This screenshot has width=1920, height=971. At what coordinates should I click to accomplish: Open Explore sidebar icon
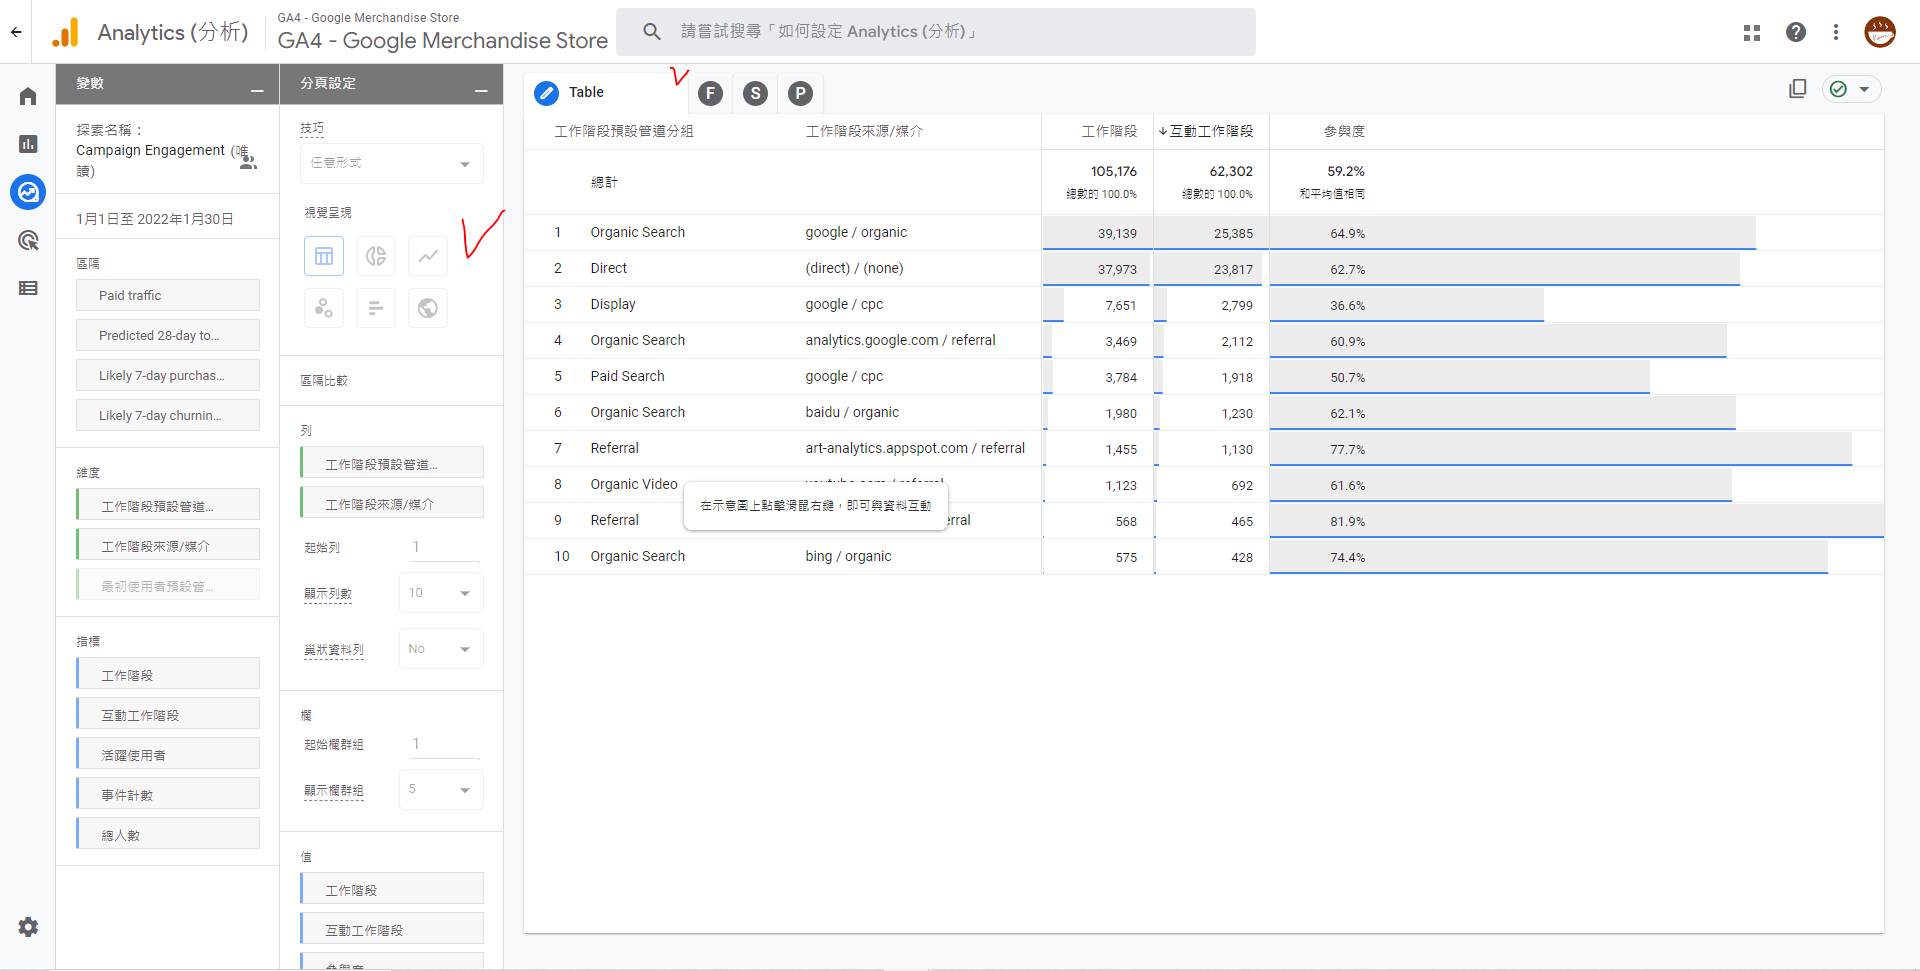coord(28,192)
